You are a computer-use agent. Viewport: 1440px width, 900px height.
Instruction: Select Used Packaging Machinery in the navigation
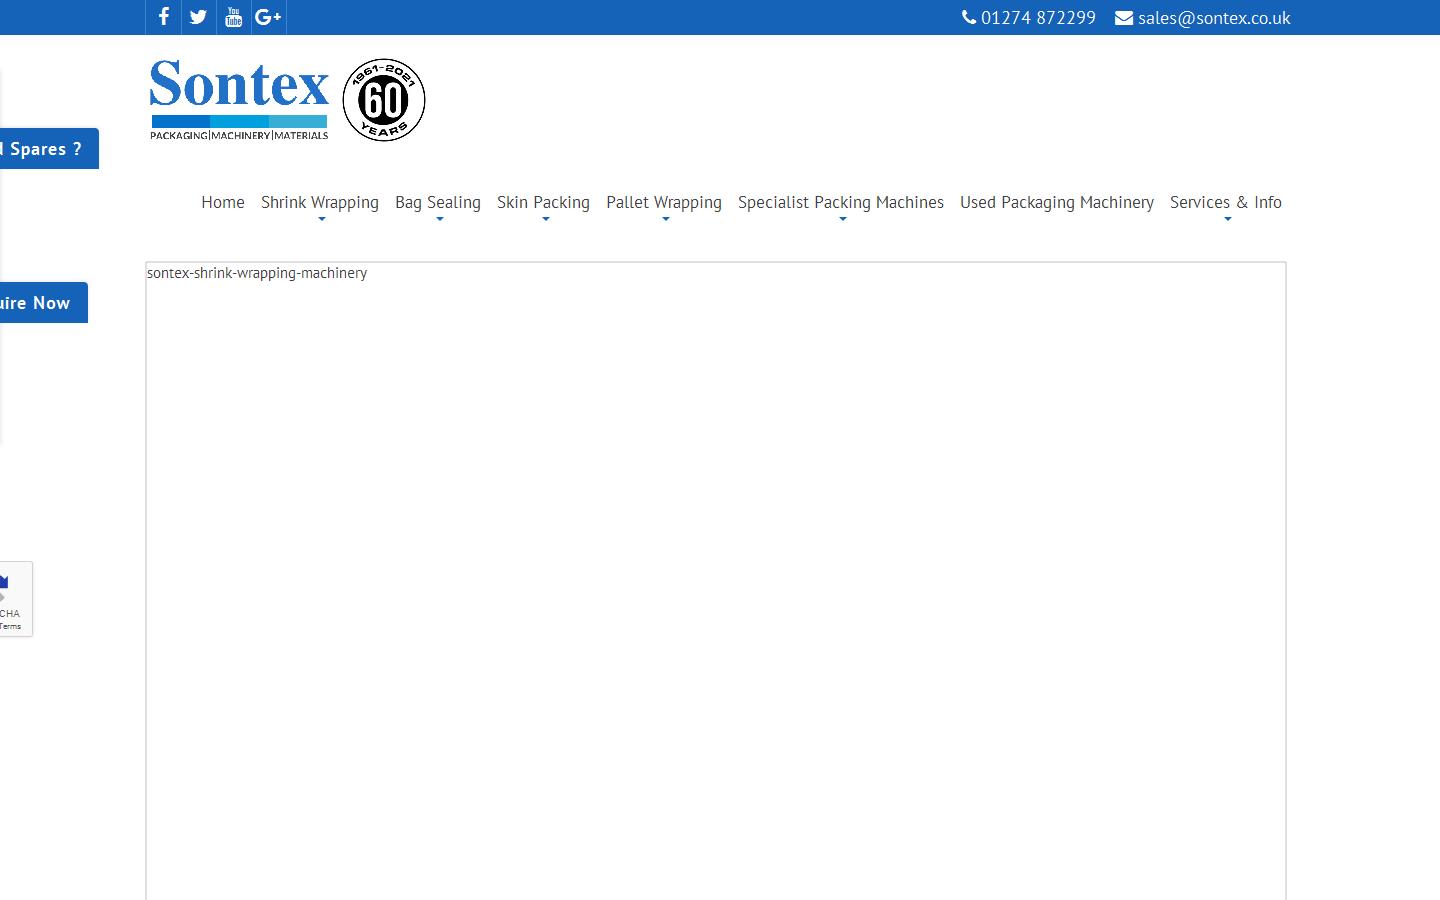pyautogui.click(x=1056, y=202)
